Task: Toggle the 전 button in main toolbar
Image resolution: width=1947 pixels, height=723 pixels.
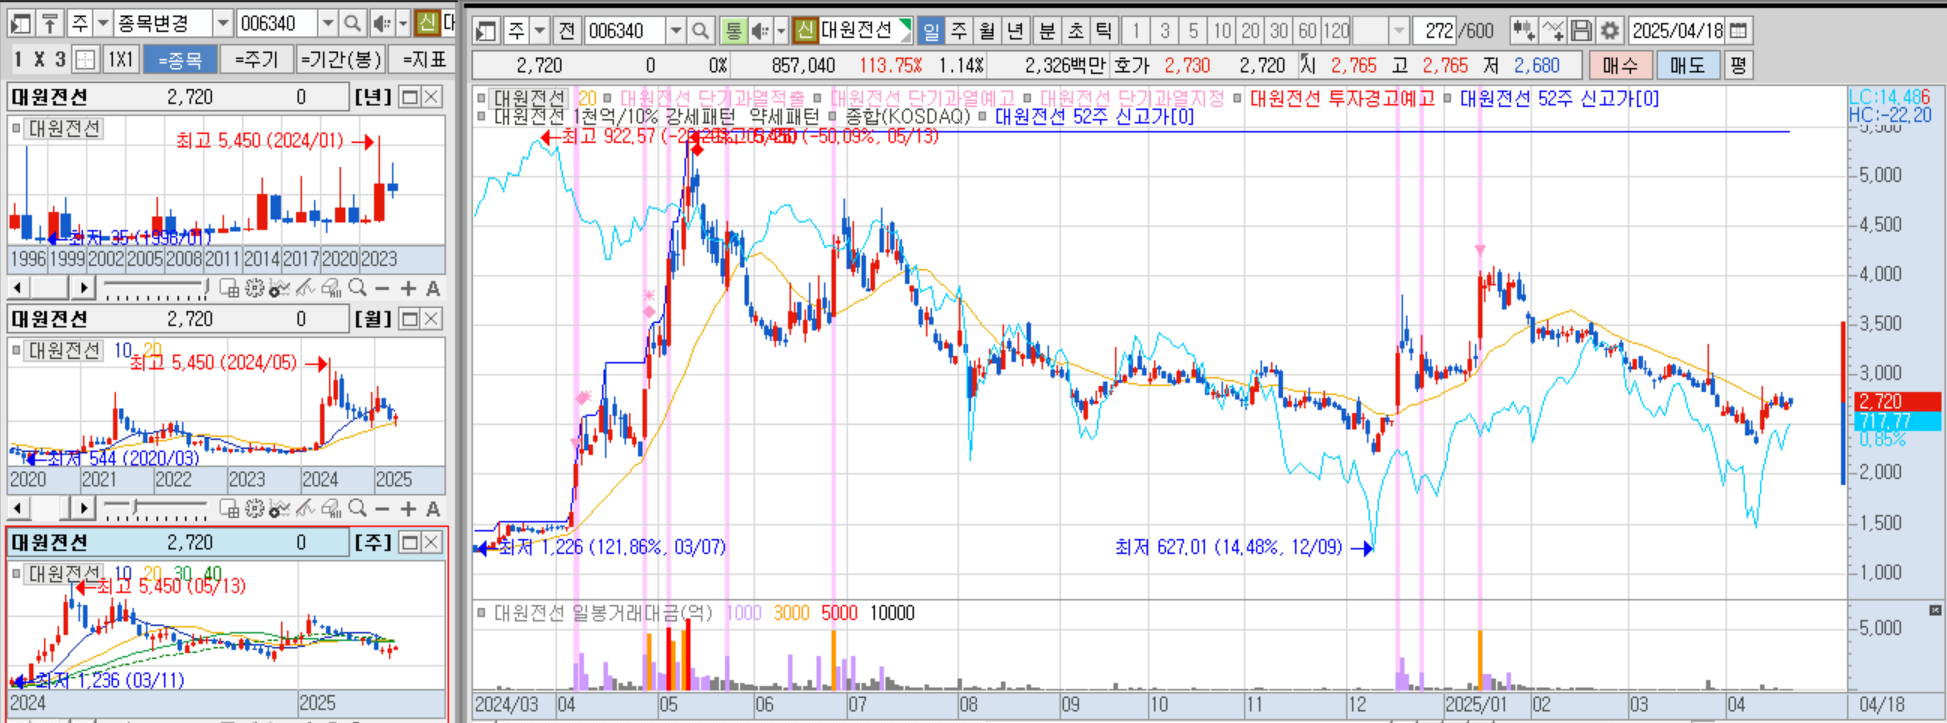Action: (x=567, y=31)
